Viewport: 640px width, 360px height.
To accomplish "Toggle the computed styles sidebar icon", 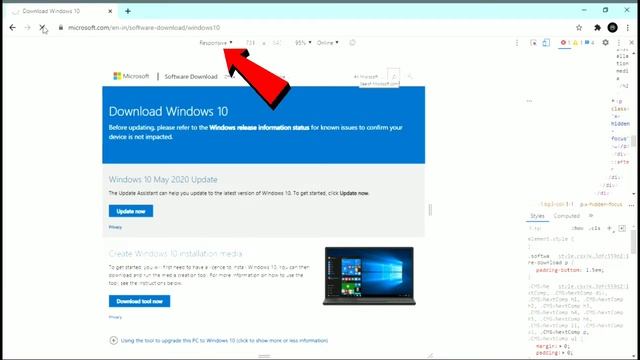I will [622, 228].
